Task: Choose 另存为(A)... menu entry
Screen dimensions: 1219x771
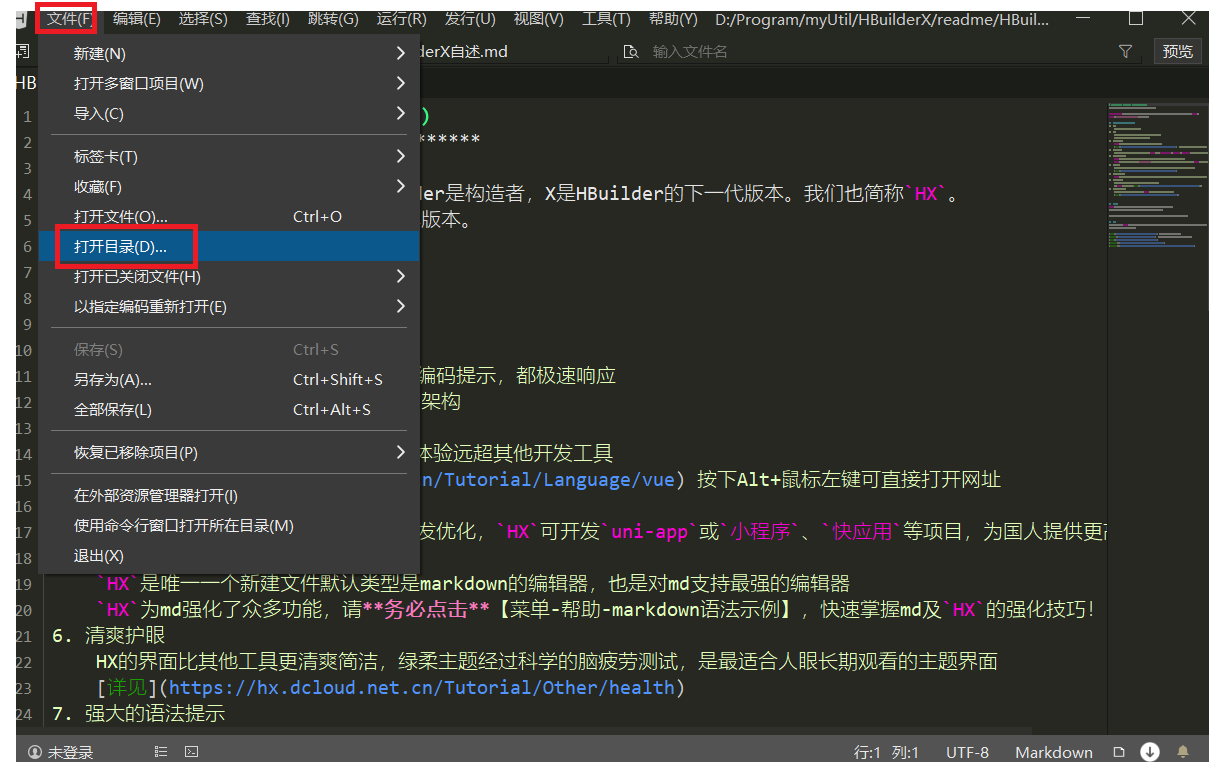Action: click(x=229, y=379)
